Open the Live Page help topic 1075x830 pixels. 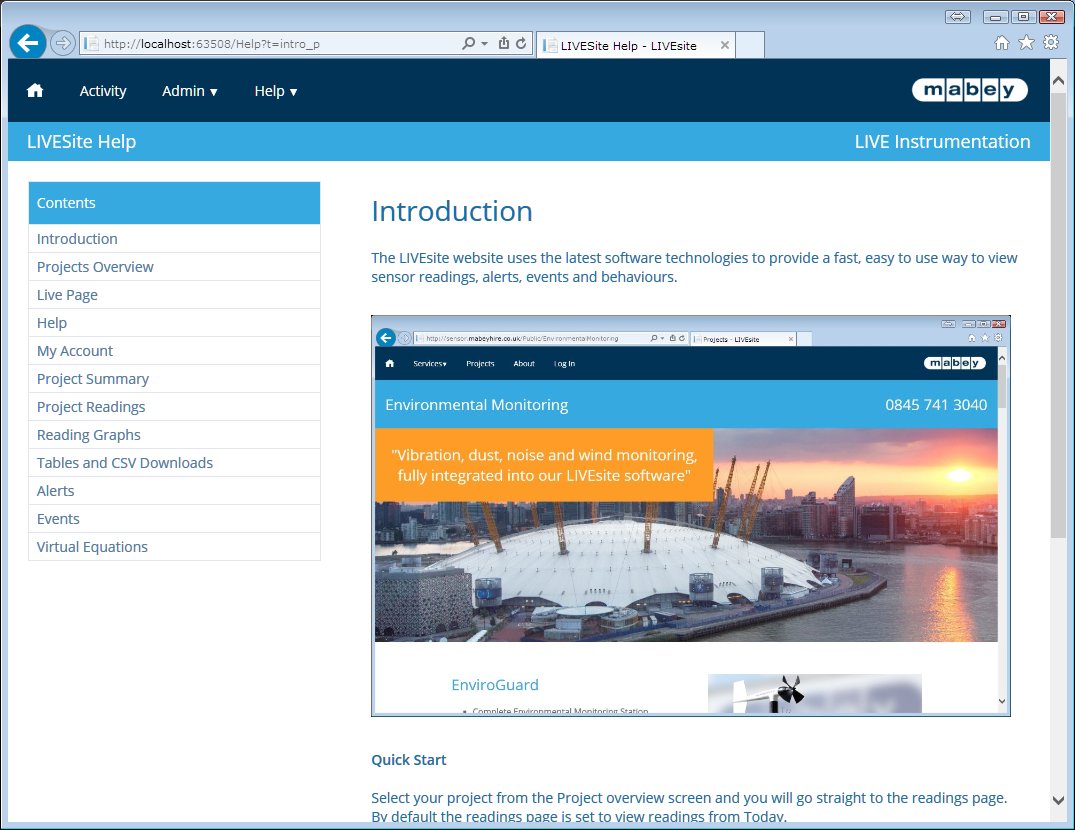pos(174,295)
